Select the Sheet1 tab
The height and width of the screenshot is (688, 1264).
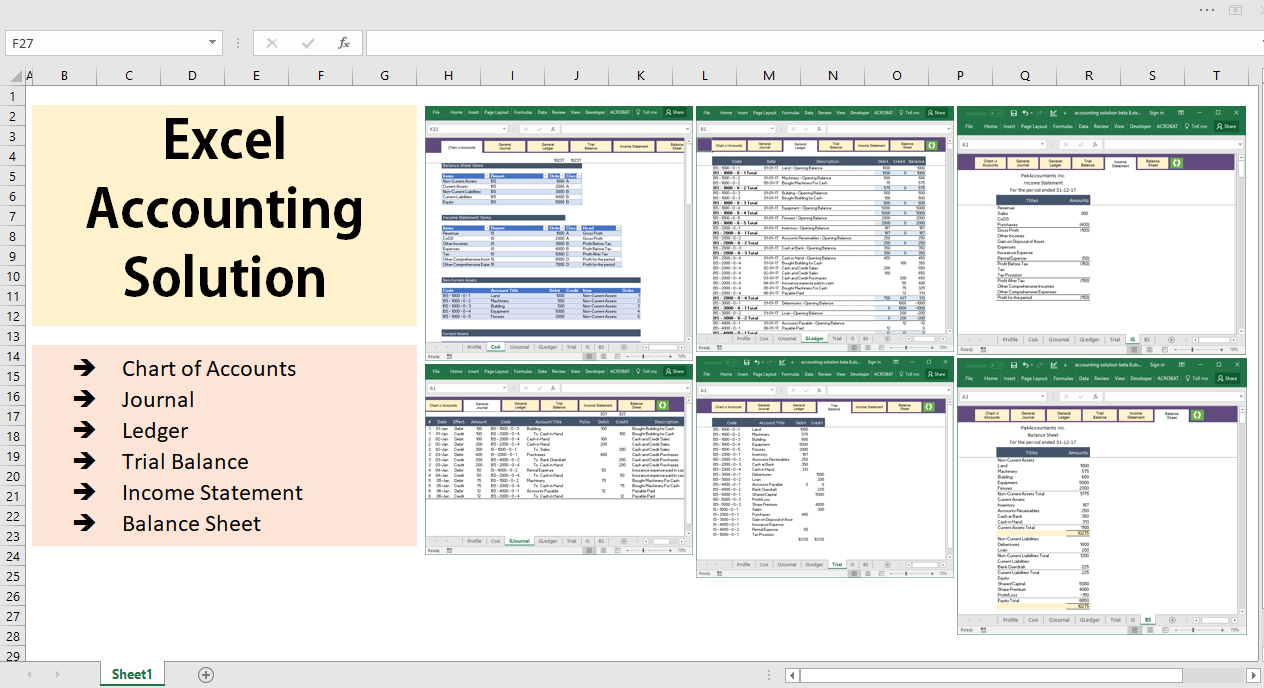pyautogui.click(x=132, y=675)
